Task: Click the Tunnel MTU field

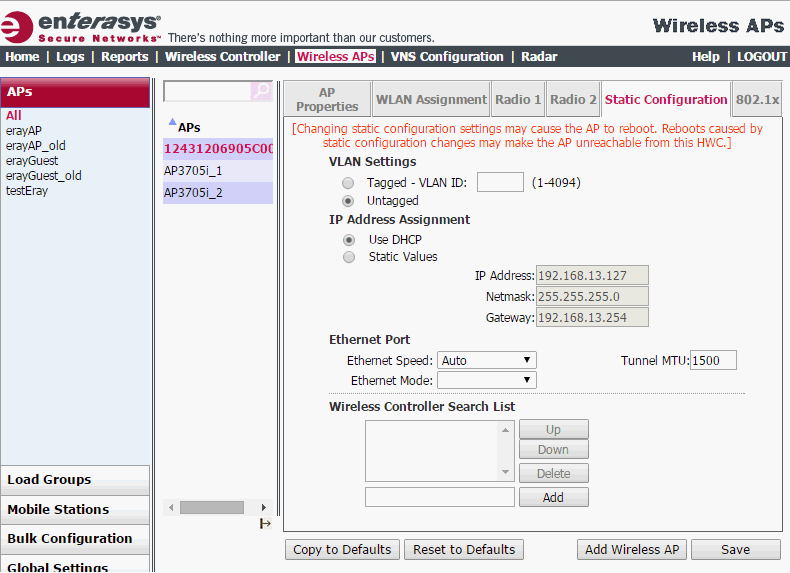Action: click(713, 360)
